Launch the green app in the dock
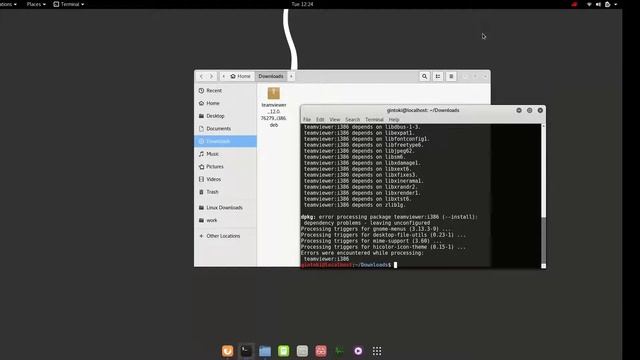Screen dimensions: 640x360 (284, 351)
